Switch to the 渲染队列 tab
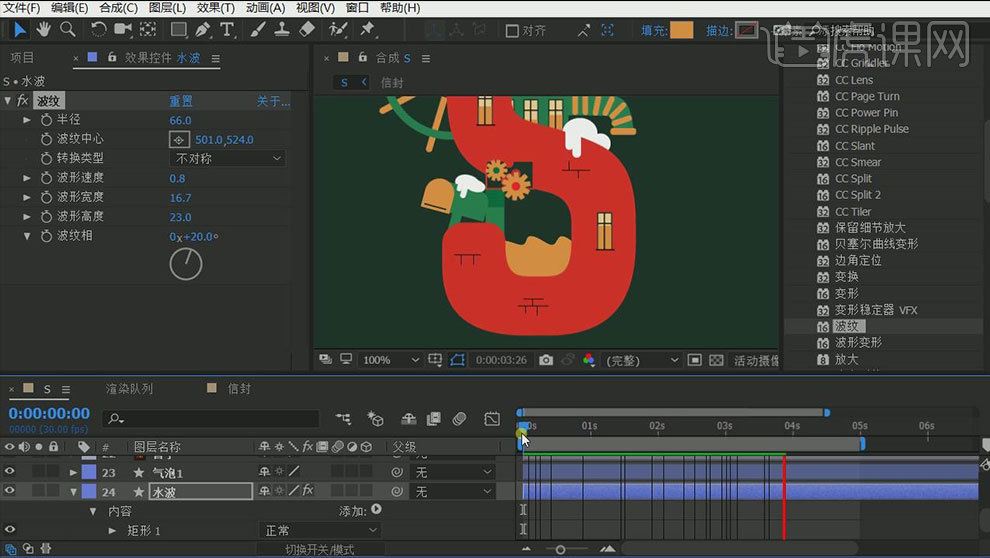Screen dimensions: 990x558 click(x=129, y=389)
